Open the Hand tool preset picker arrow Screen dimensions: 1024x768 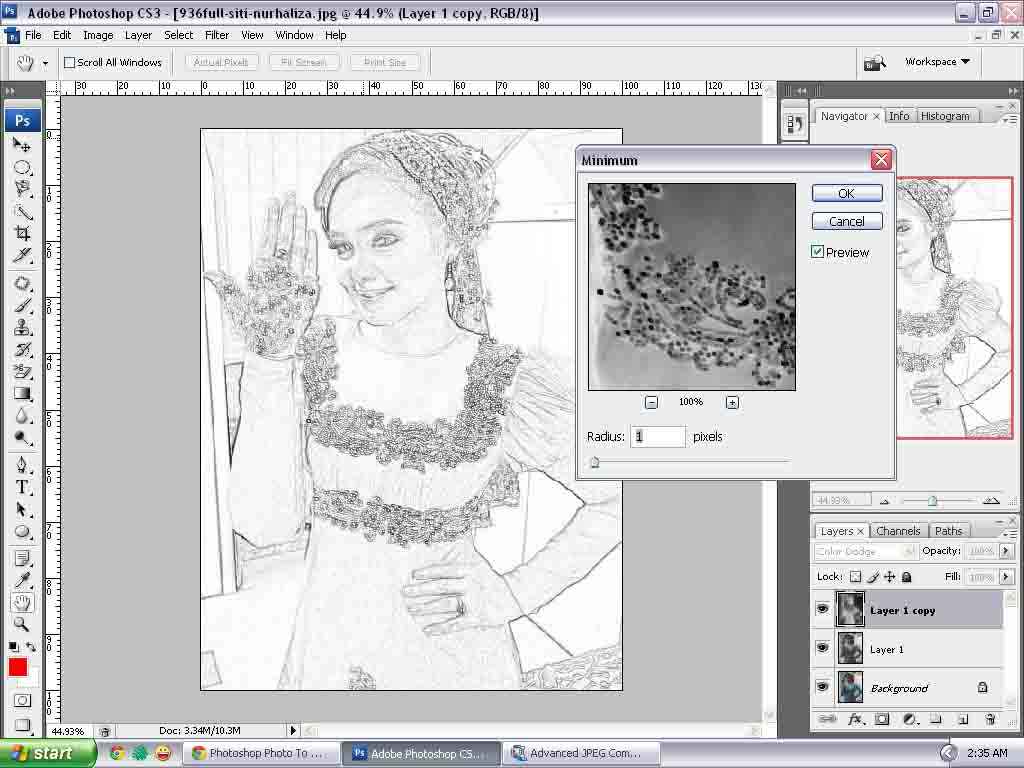(45, 63)
